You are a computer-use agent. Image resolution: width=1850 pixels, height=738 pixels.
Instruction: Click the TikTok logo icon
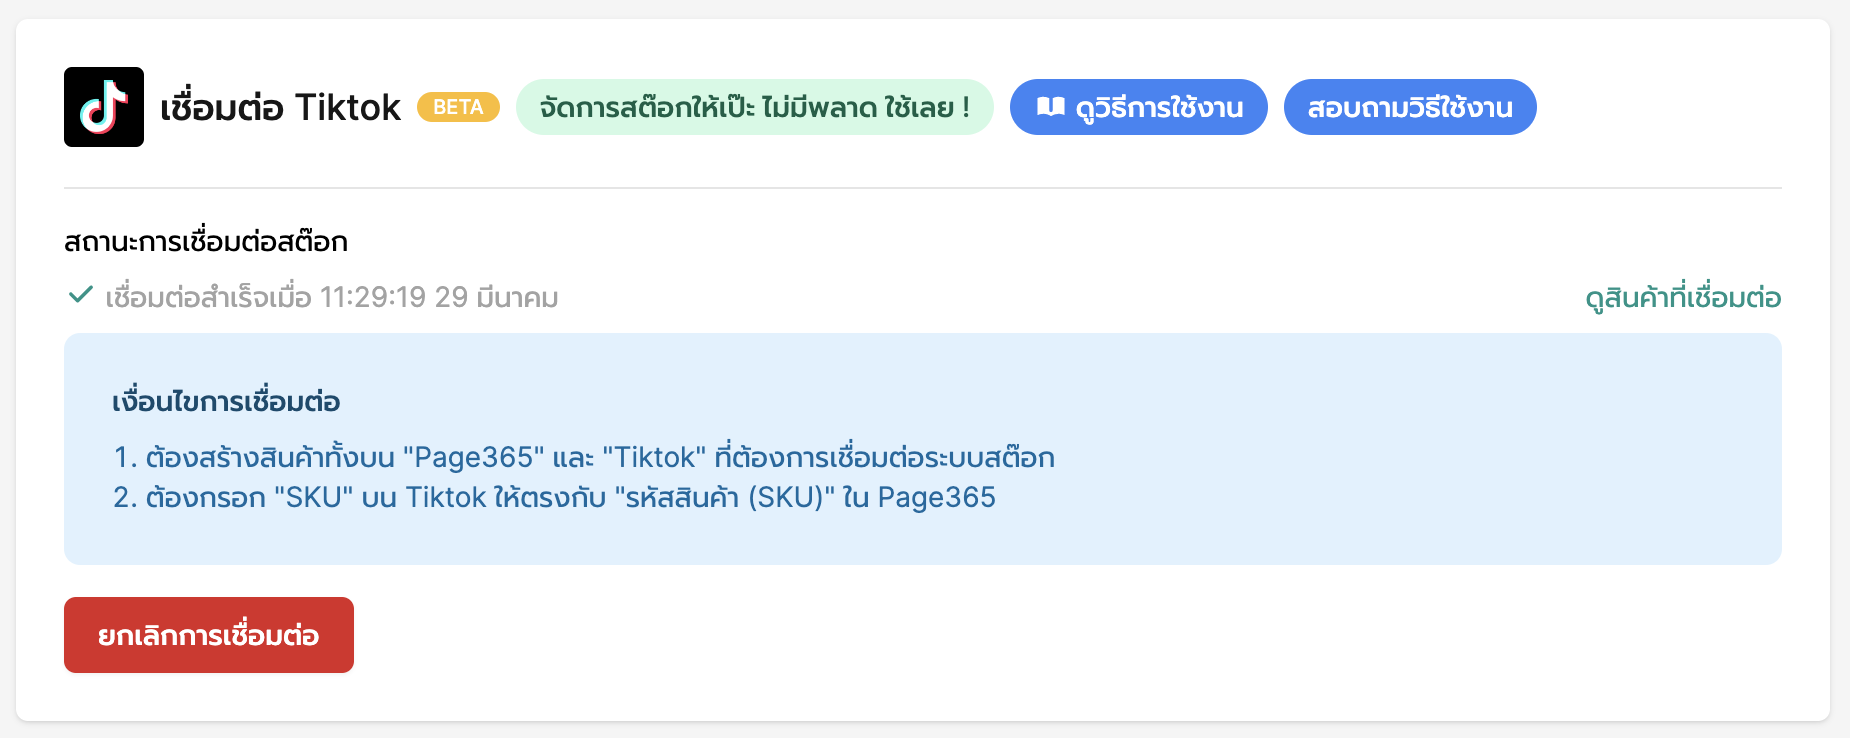tap(104, 107)
